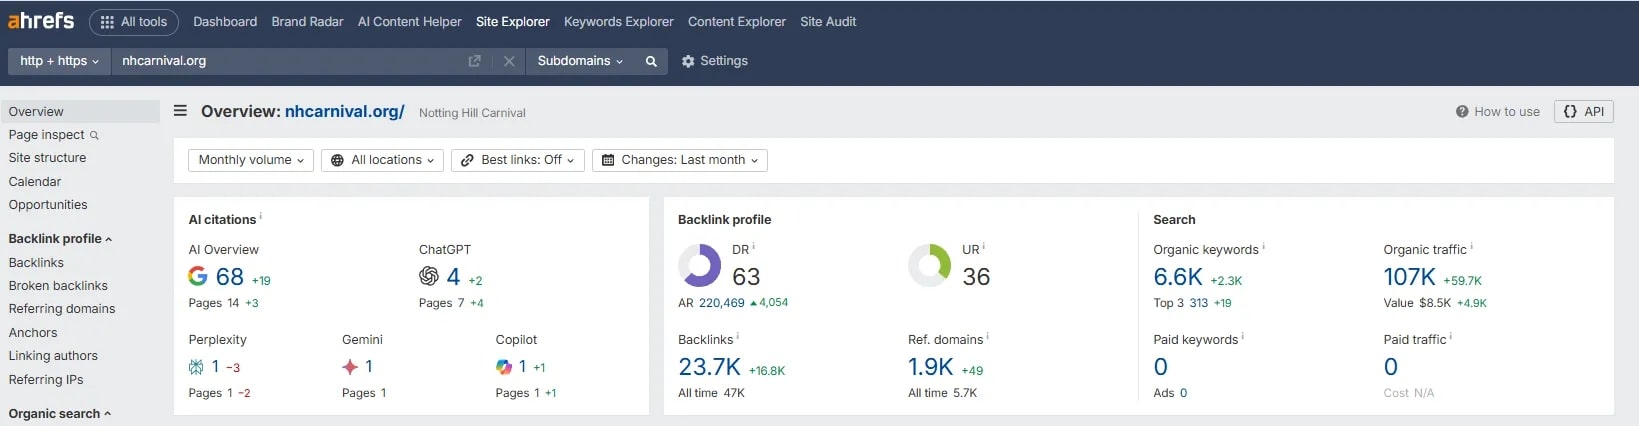Select Site Explorer tab
The image size is (1639, 426).
[513, 22]
